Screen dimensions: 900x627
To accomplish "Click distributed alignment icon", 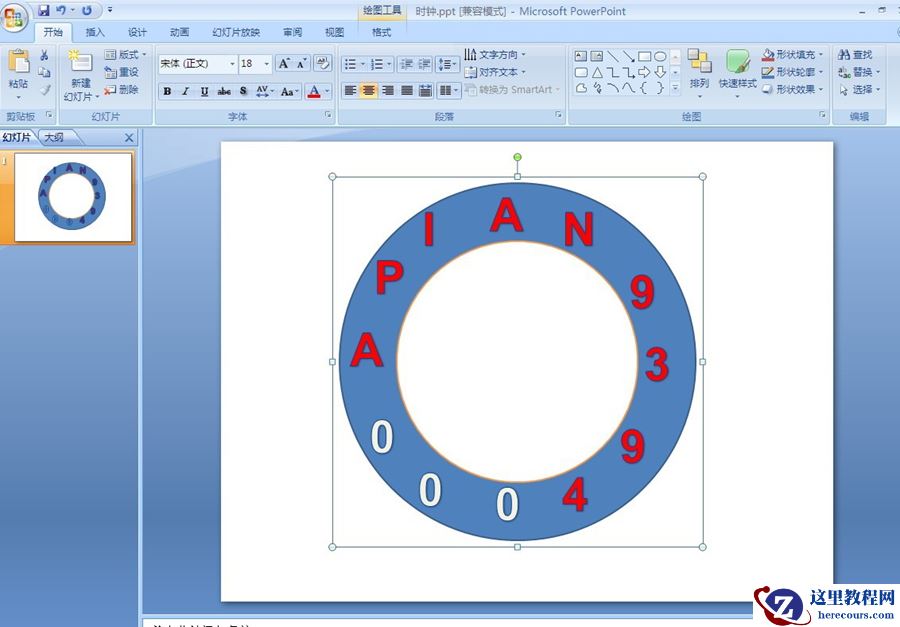I will pyautogui.click(x=425, y=90).
